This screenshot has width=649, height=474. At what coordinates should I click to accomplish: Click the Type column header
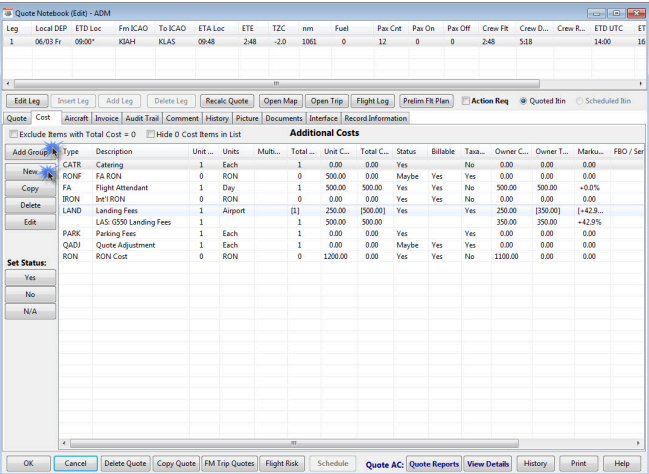pyautogui.click(x=76, y=152)
